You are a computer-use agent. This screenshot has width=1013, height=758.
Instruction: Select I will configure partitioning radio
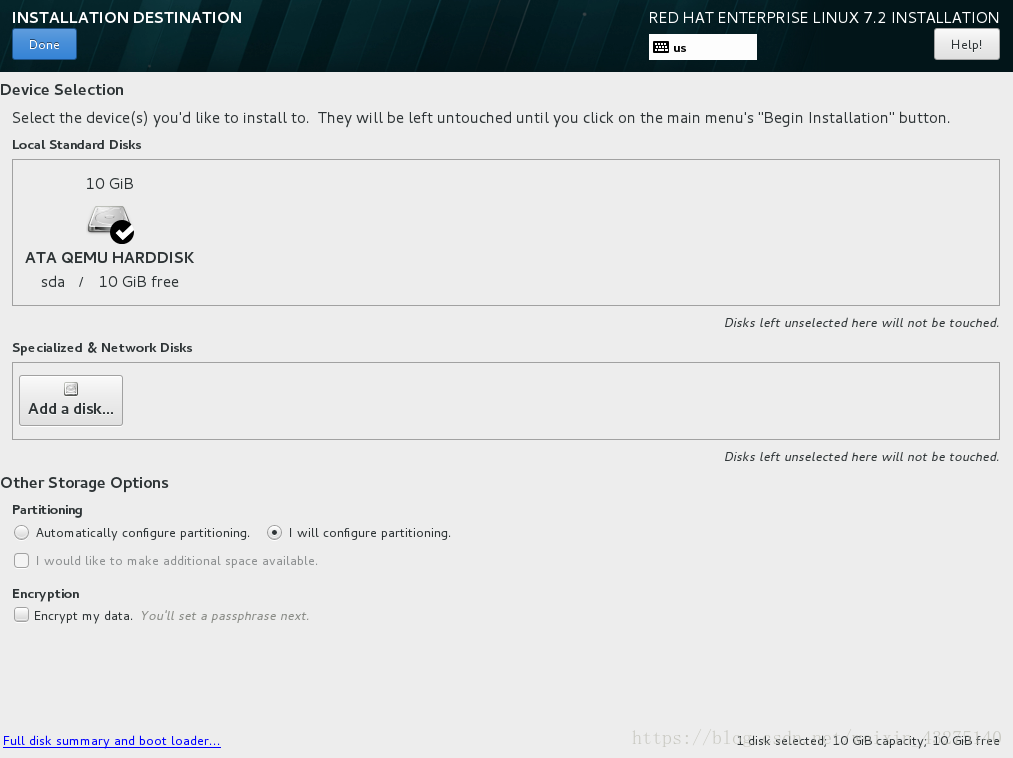[x=275, y=532]
